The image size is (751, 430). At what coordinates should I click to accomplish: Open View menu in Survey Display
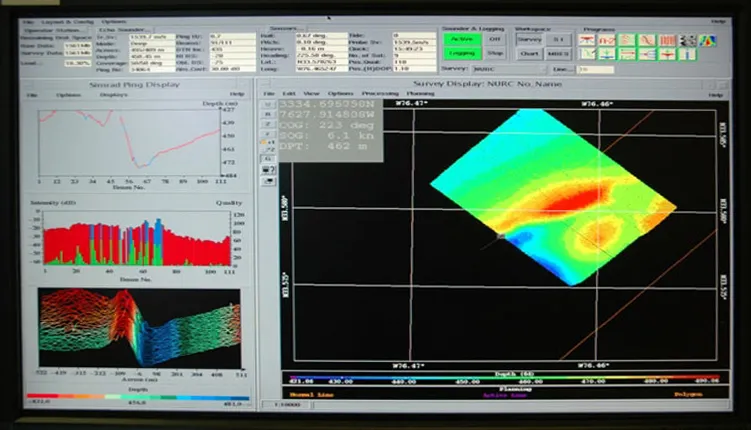tap(311, 93)
